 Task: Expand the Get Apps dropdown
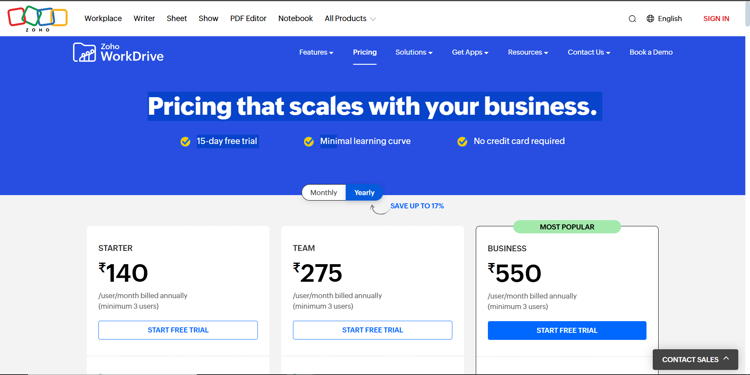[470, 53]
